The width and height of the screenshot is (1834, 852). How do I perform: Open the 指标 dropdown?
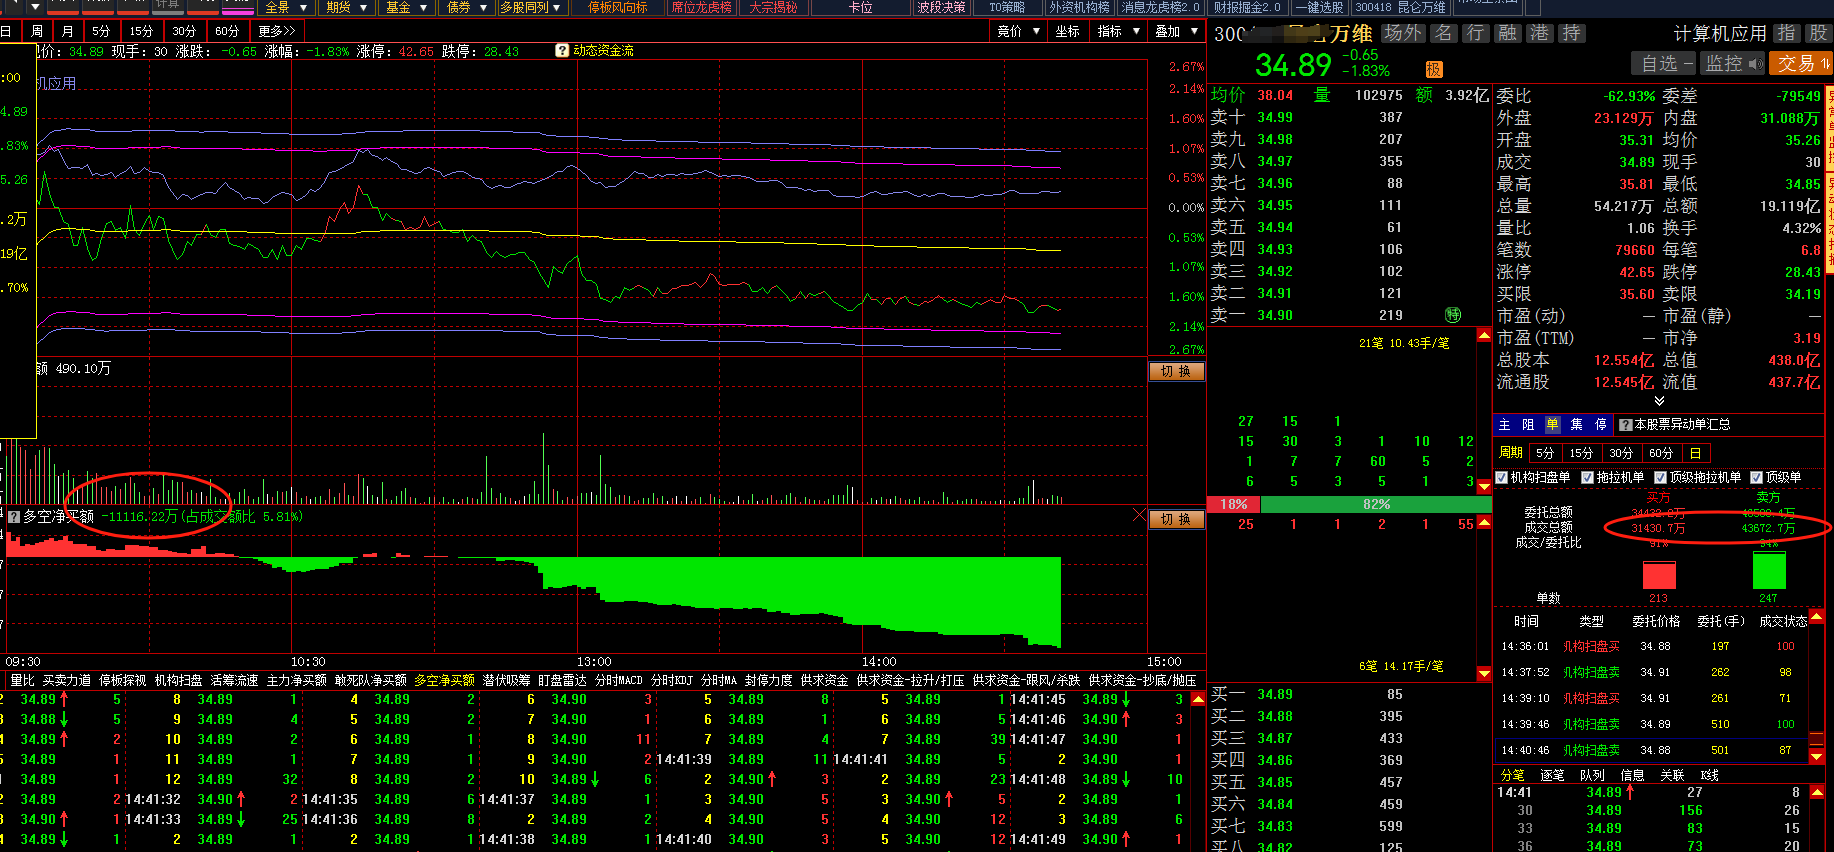pyautogui.click(x=1118, y=31)
